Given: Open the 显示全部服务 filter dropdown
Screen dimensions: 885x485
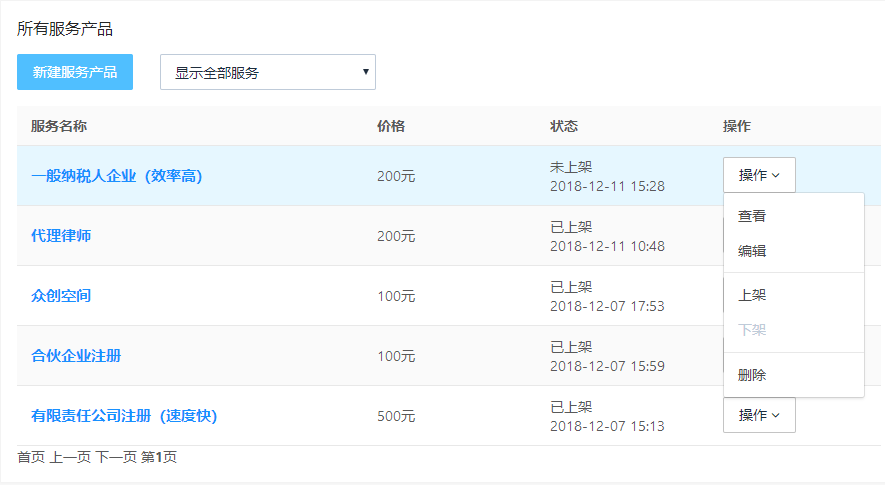Looking at the screenshot, I should point(268,72).
